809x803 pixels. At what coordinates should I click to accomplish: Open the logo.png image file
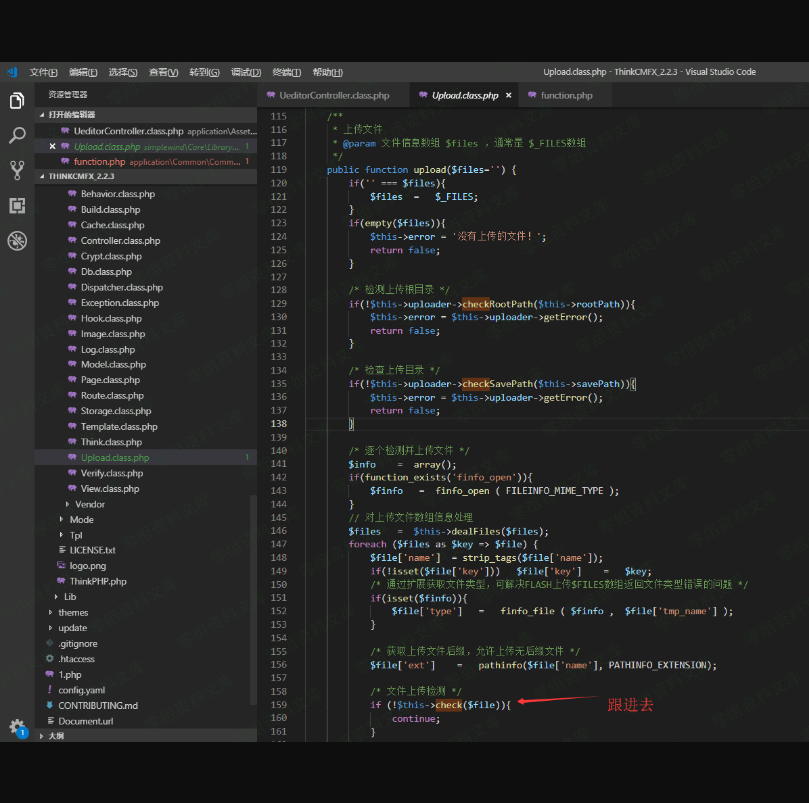[87, 566]
